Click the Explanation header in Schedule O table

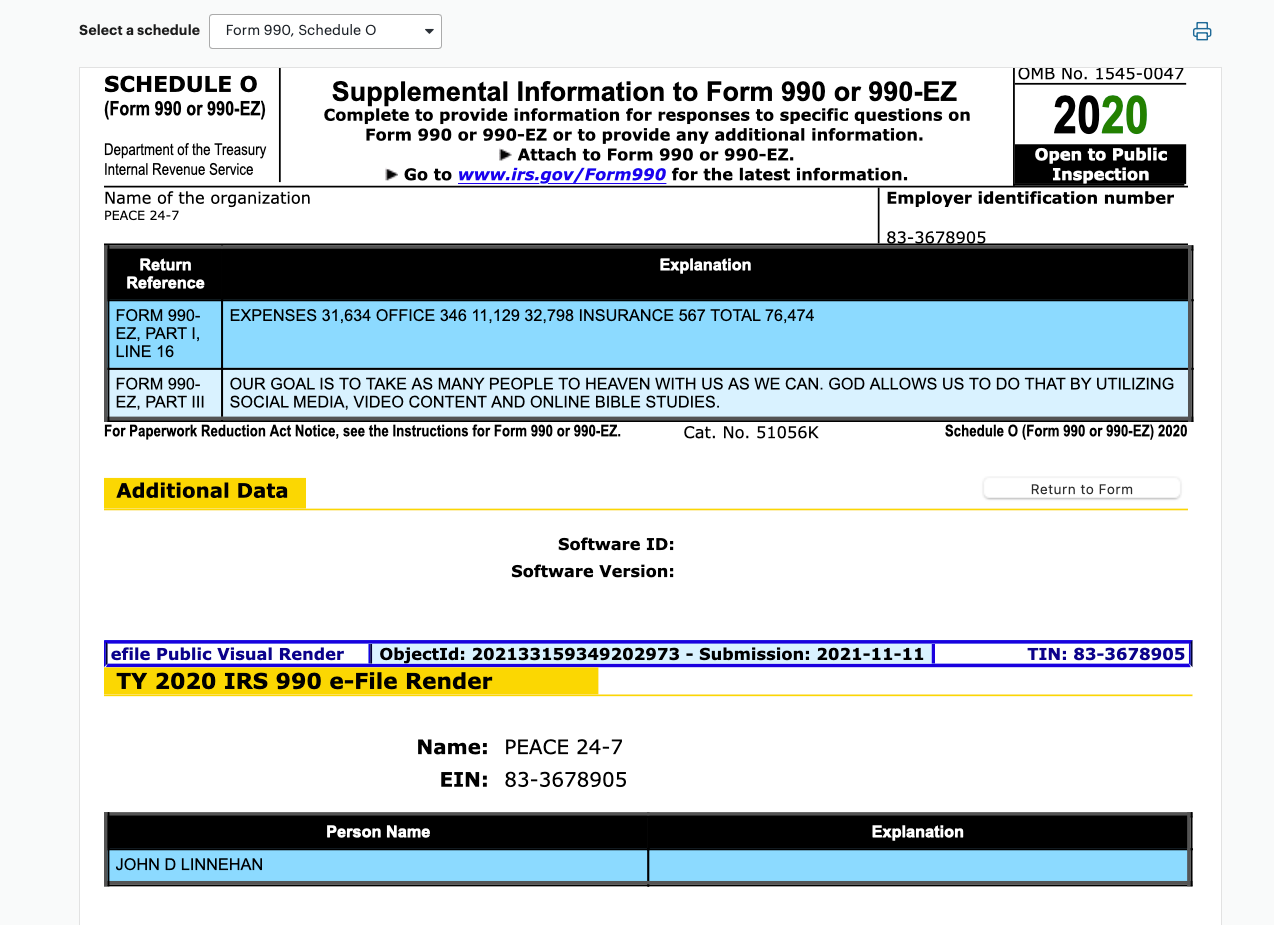705,265
